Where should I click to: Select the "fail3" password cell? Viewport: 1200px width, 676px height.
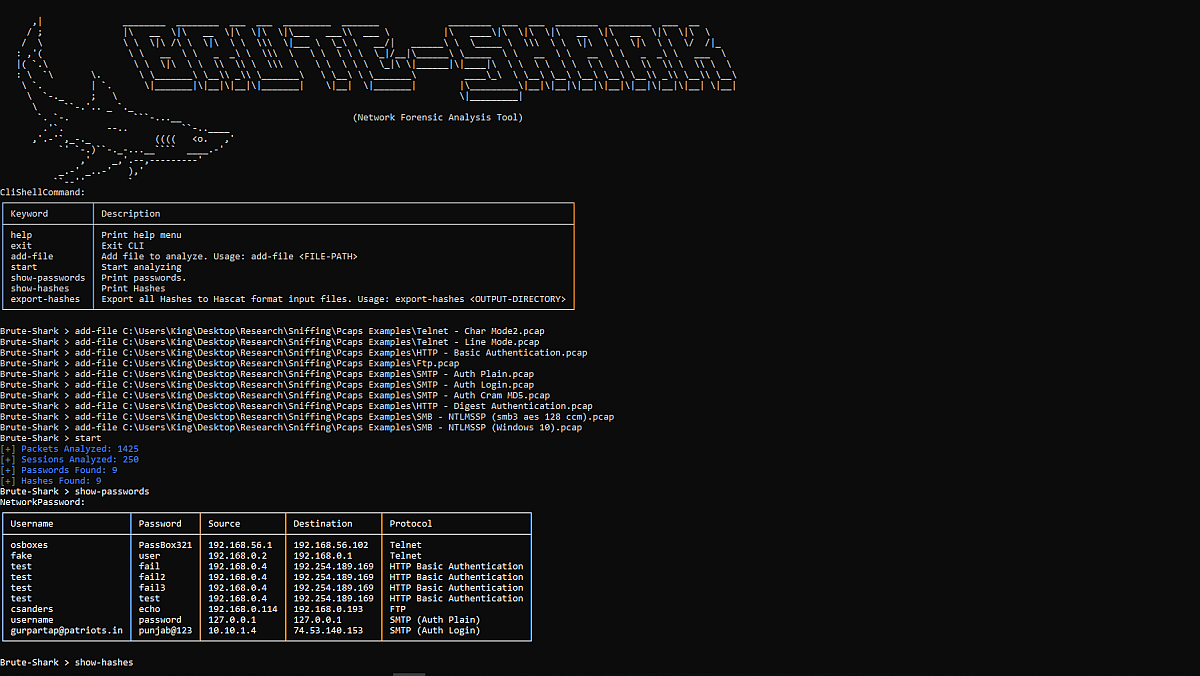[x=152, y=587]
